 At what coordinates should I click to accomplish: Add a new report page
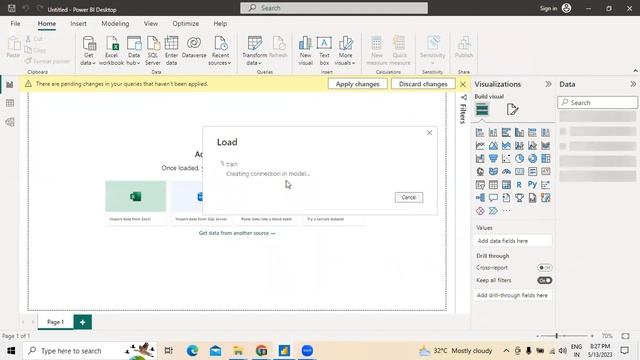[x=82, y=322]
